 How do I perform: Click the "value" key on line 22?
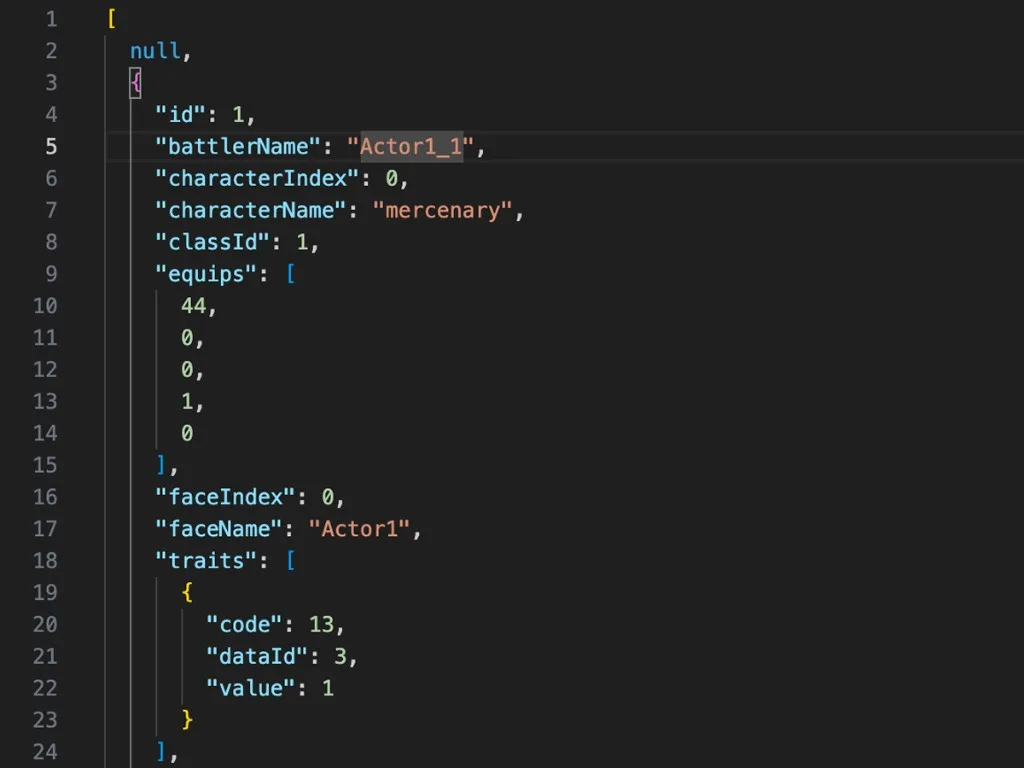pyautogui.click(x=251, y=688)
